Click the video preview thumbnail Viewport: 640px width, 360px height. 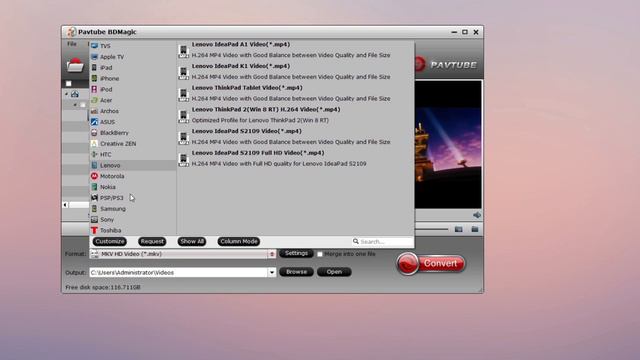click(448, 144)
